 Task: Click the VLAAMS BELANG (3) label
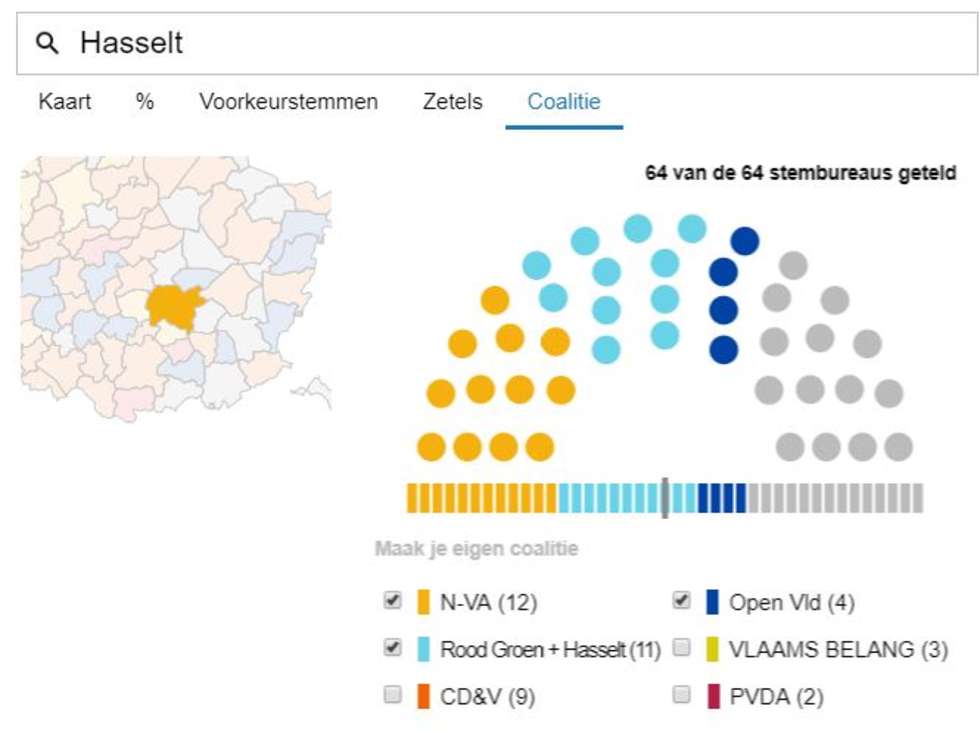coord(839,650)
